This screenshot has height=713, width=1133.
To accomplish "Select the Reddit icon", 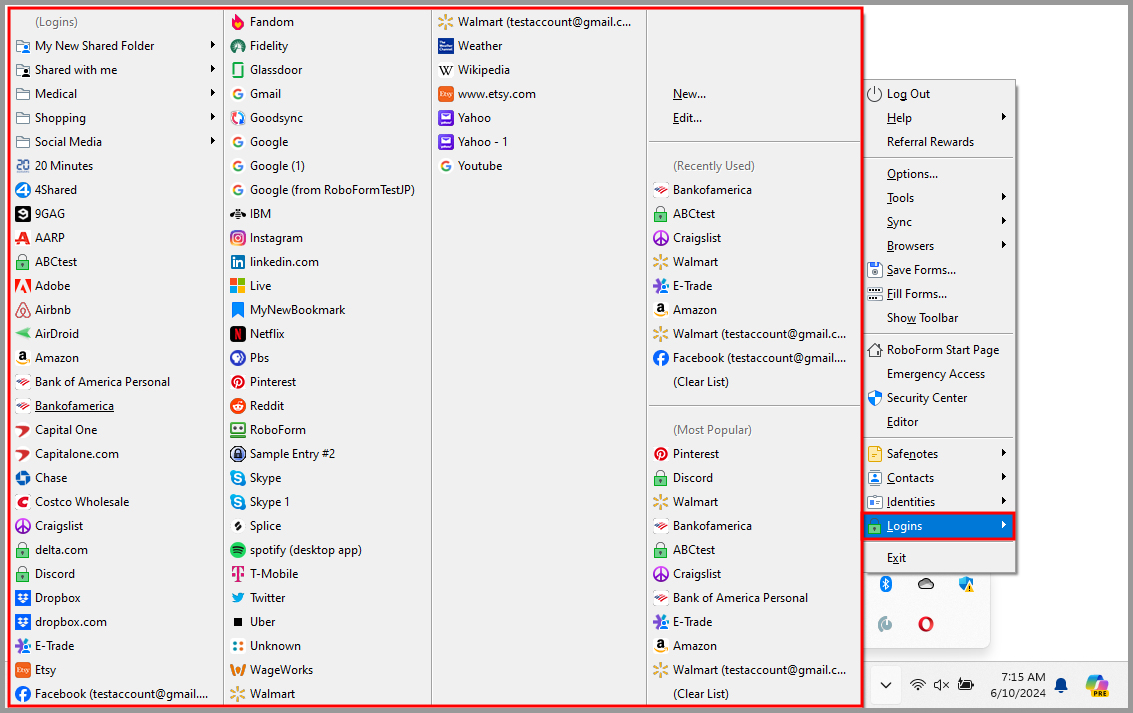I will click(x=238, y=406).
